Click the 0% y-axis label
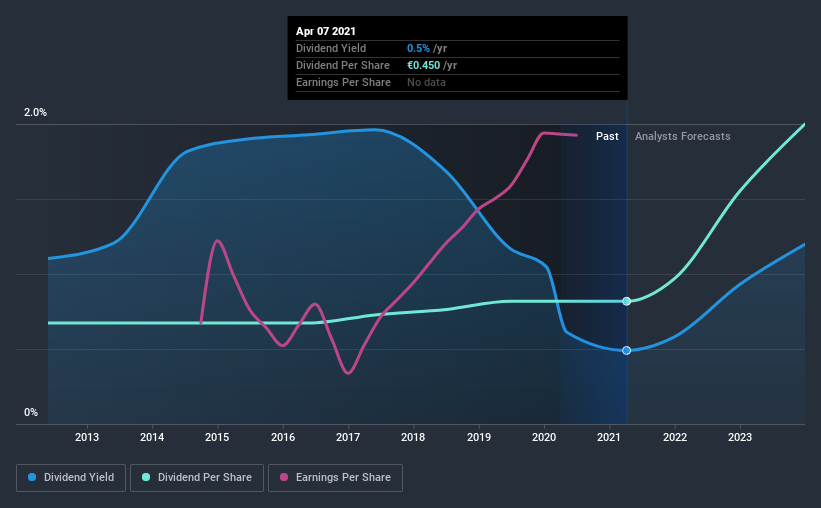The width and height of the screenshot is (821, 508). click(x=31, y=413)
